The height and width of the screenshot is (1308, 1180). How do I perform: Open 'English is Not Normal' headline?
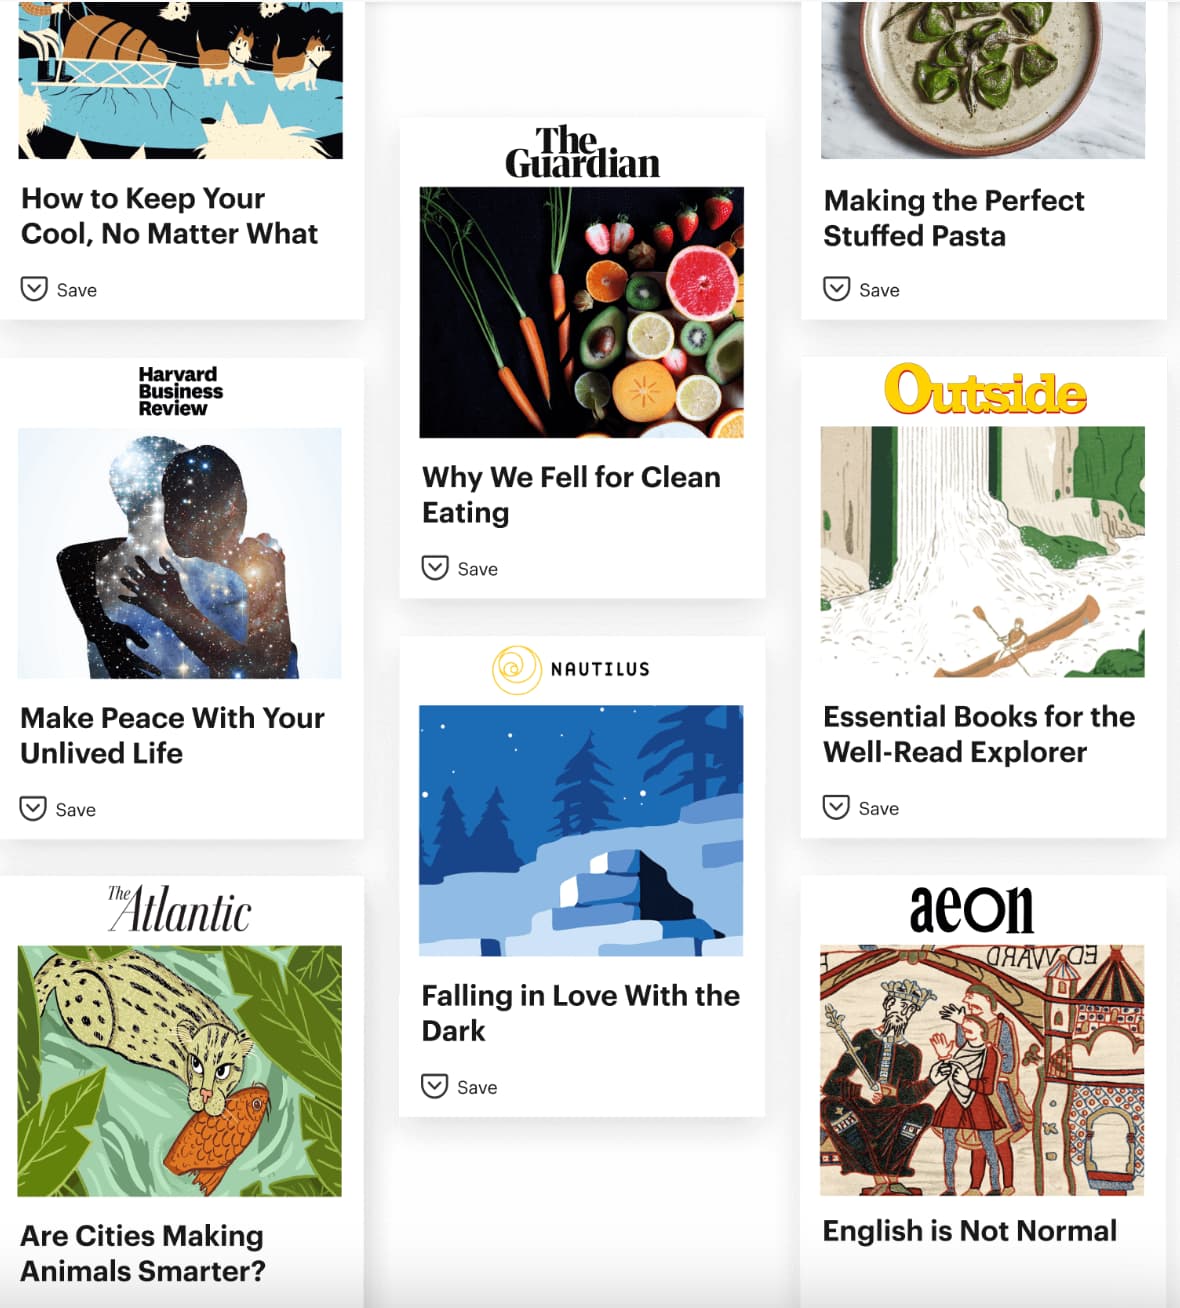pyautogui.click(x=969, y=1231)
